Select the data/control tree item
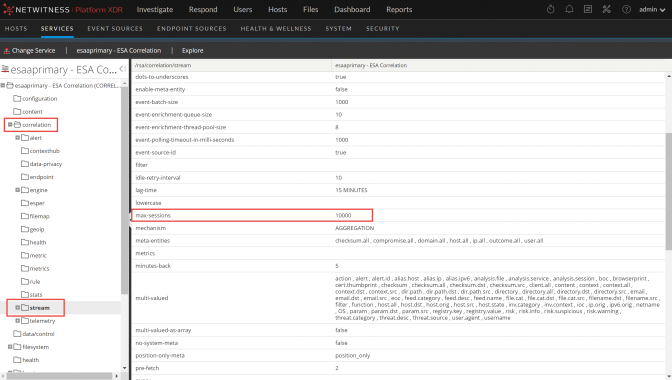 click(38, 334)
